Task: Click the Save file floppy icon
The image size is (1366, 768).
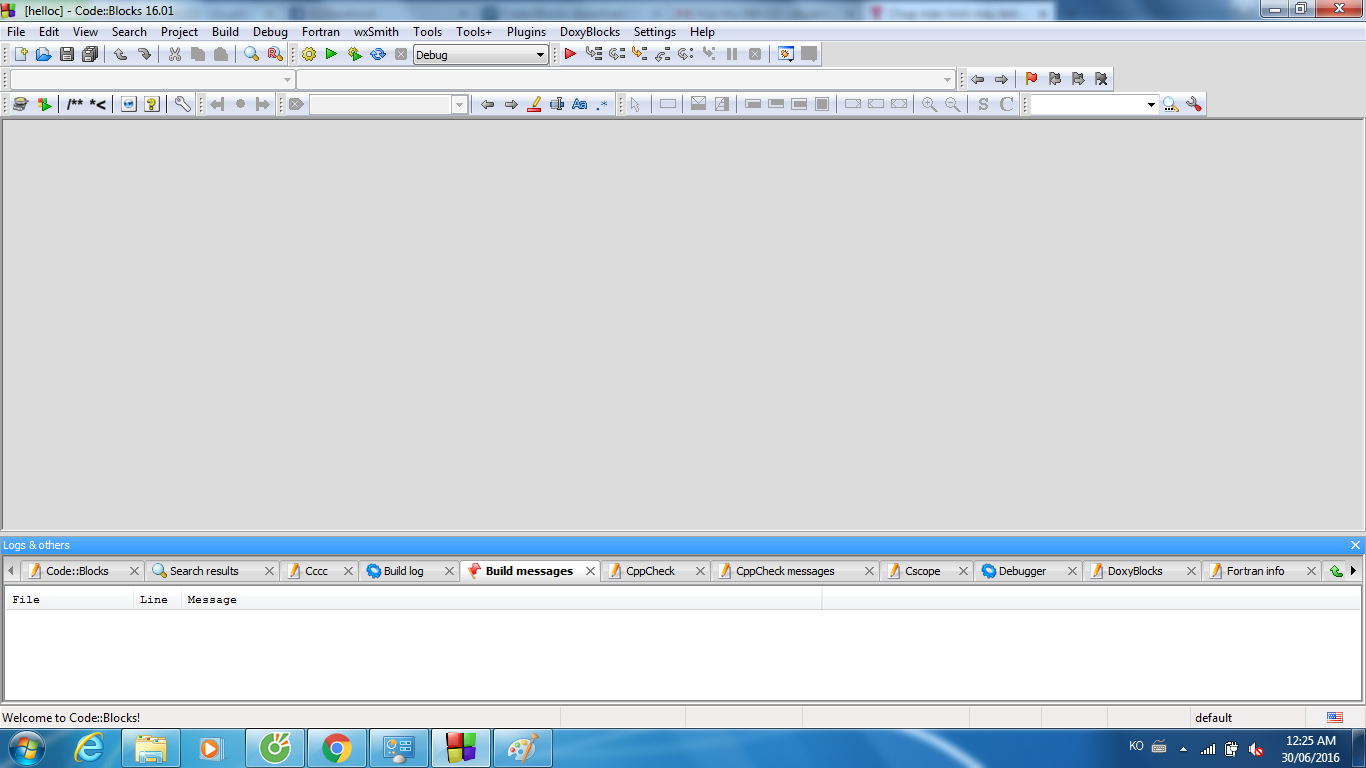Action: pos(67,54)
